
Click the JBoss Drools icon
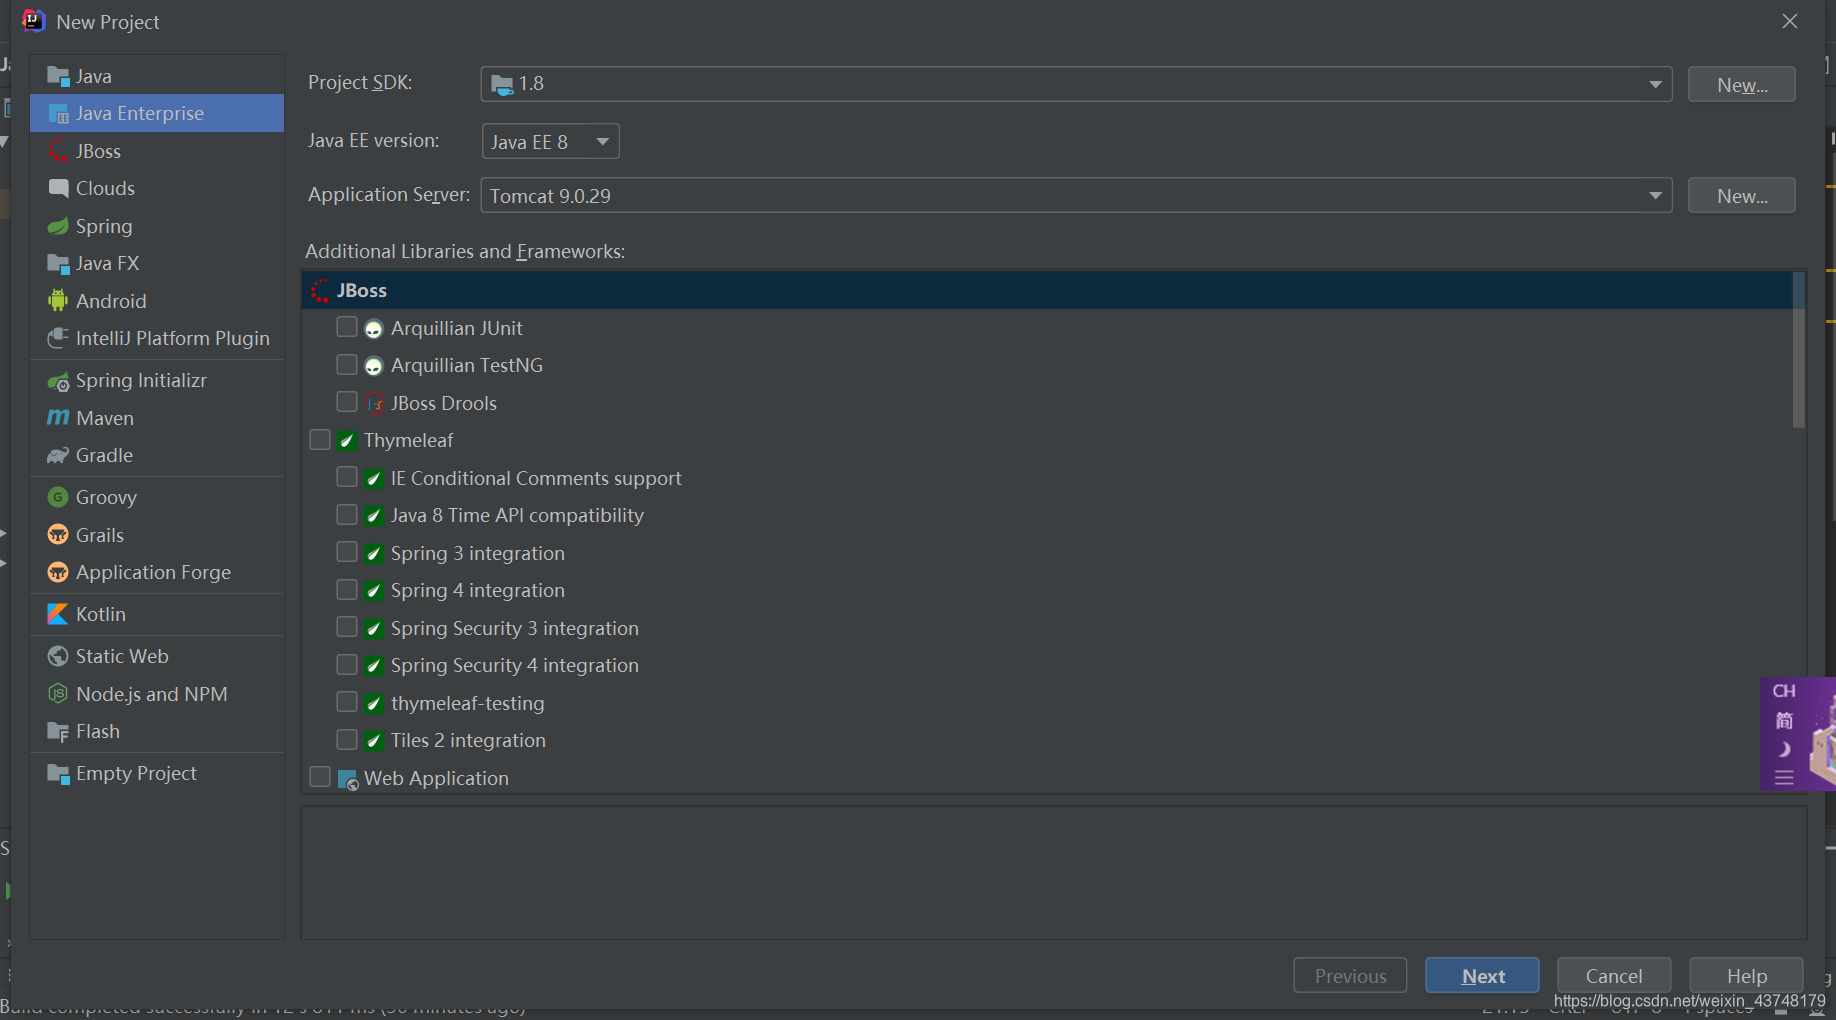(374, 404)
